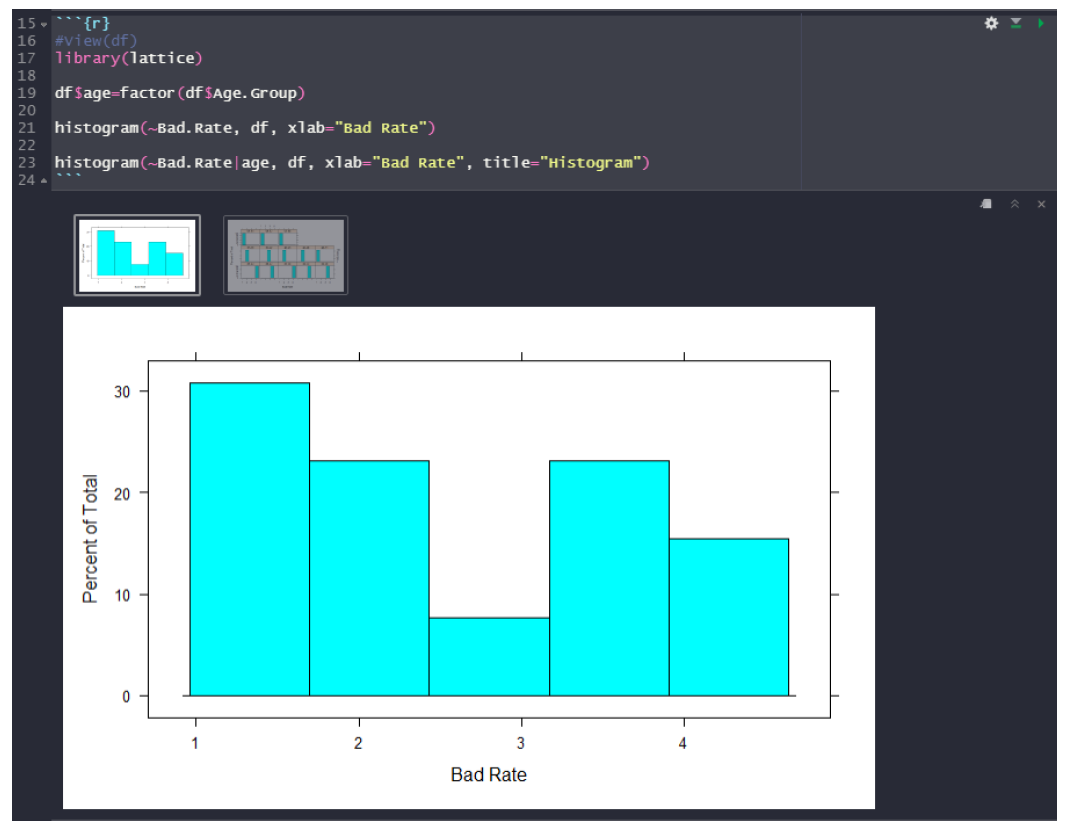Click the rightmost histogram bar, right of Bad Rate 4
The height and width of the screenshot is (825, 1072).
[729, 617]
